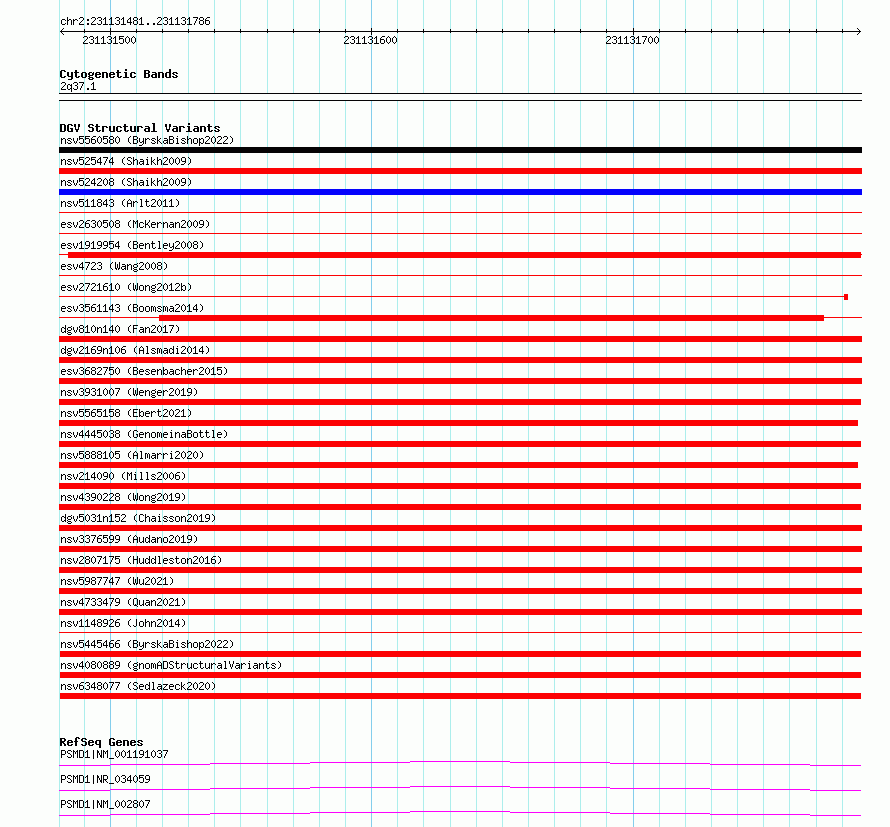Select the nsv511843 (Arlt2011) label
The height and width of the screenshot is (827, 890).
click(x=120, y=203)
